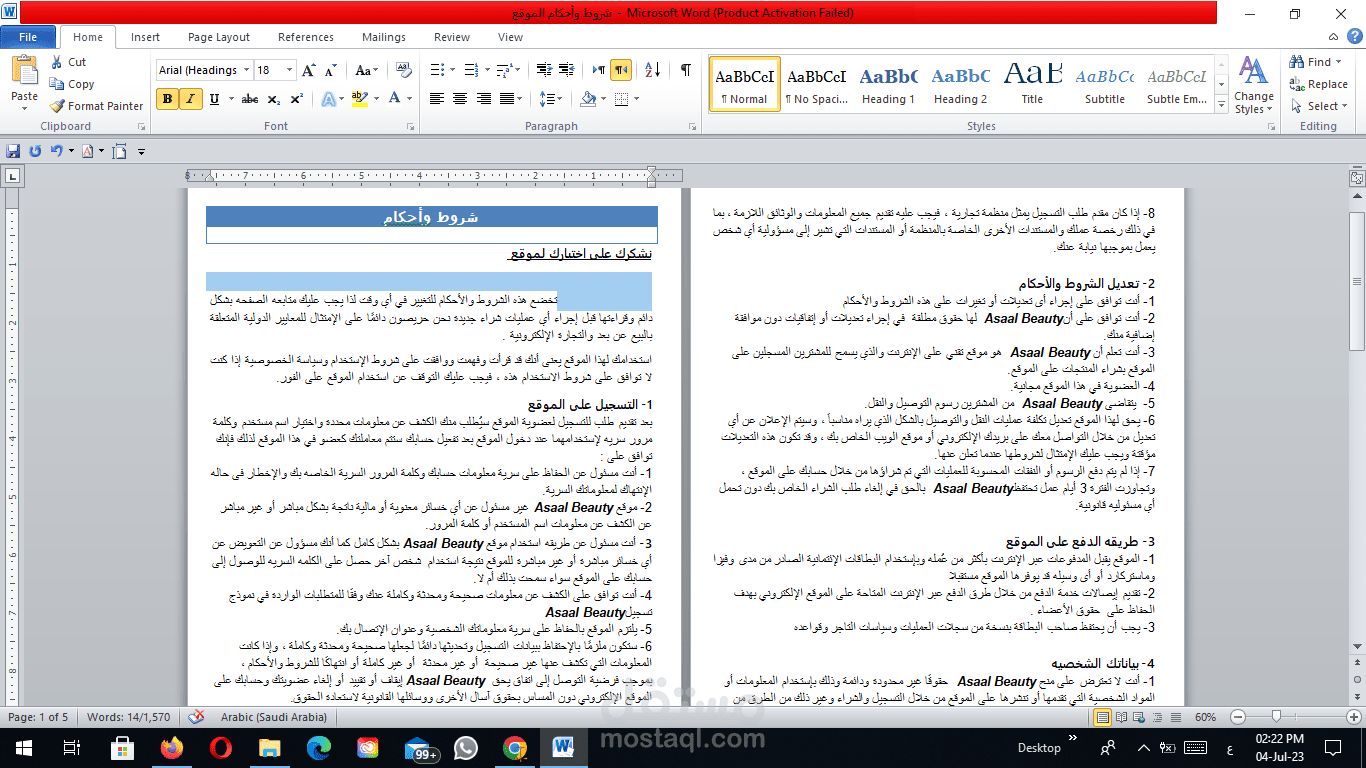This screenshot has width=1366, height=768.
Task: Toggle Bold formatting
Action: [167, 99]
